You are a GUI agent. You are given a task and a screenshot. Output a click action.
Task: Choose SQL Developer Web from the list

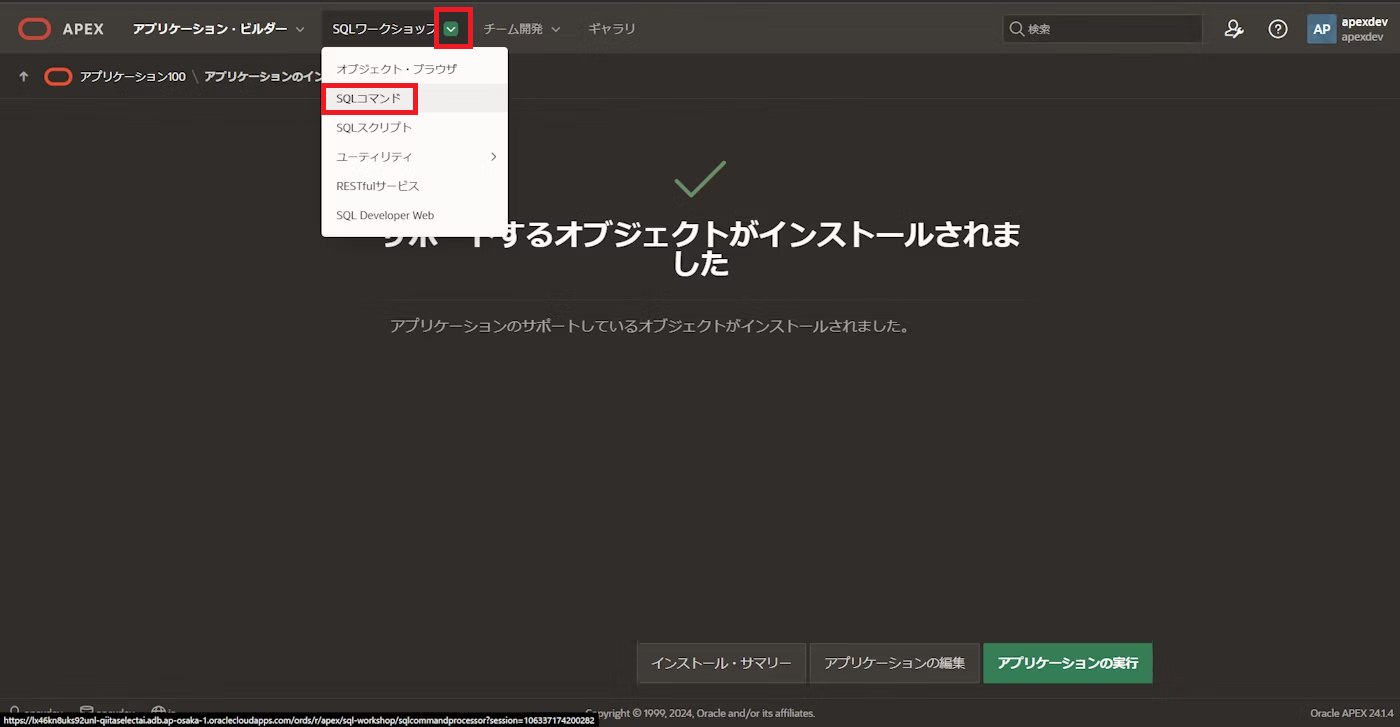point(385,215)
